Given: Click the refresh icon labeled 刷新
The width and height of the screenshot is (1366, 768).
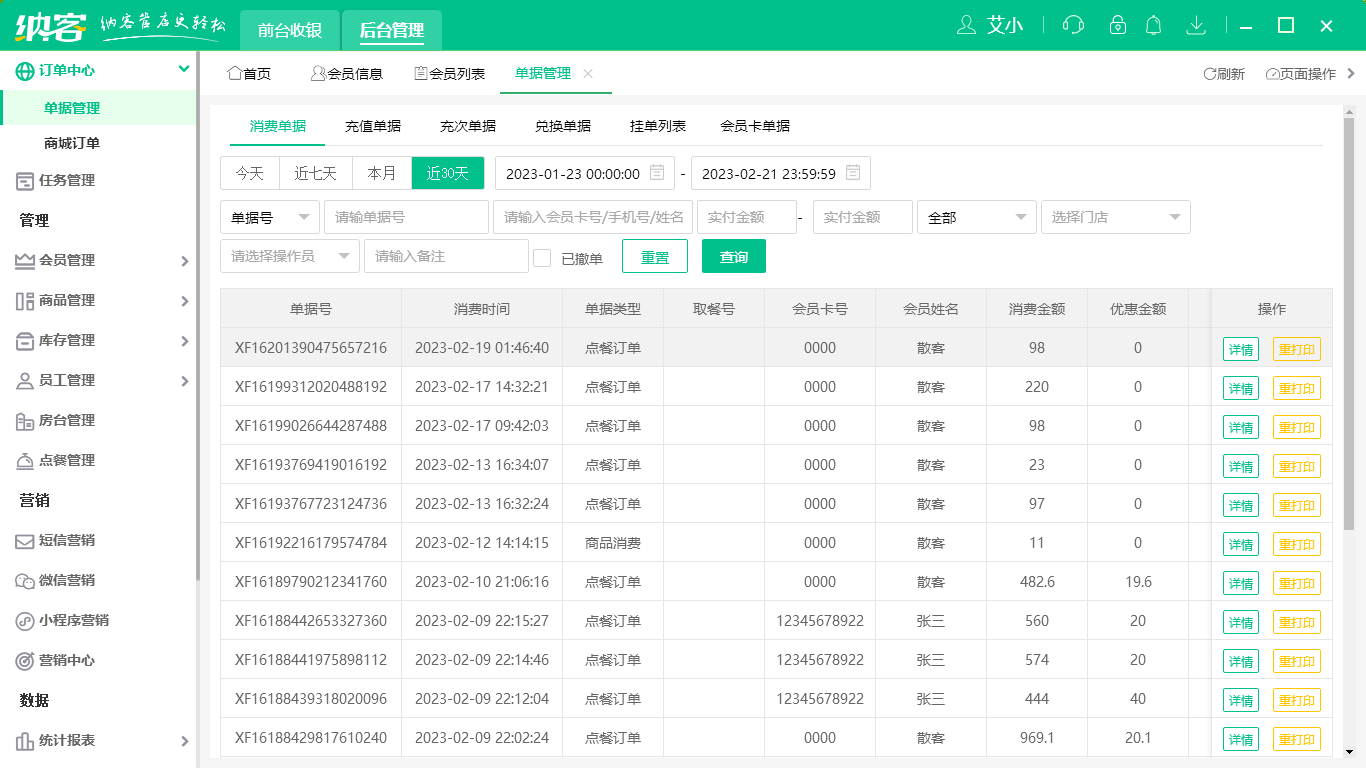Looking at the screenshot, I should click(1224, 74).
